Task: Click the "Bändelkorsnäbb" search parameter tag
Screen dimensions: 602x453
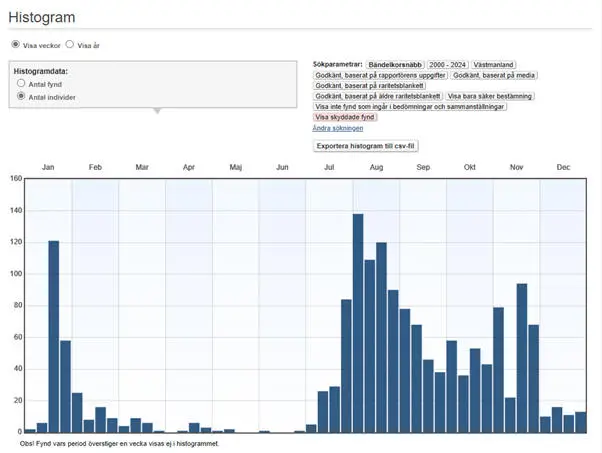Action: (394, 64)
